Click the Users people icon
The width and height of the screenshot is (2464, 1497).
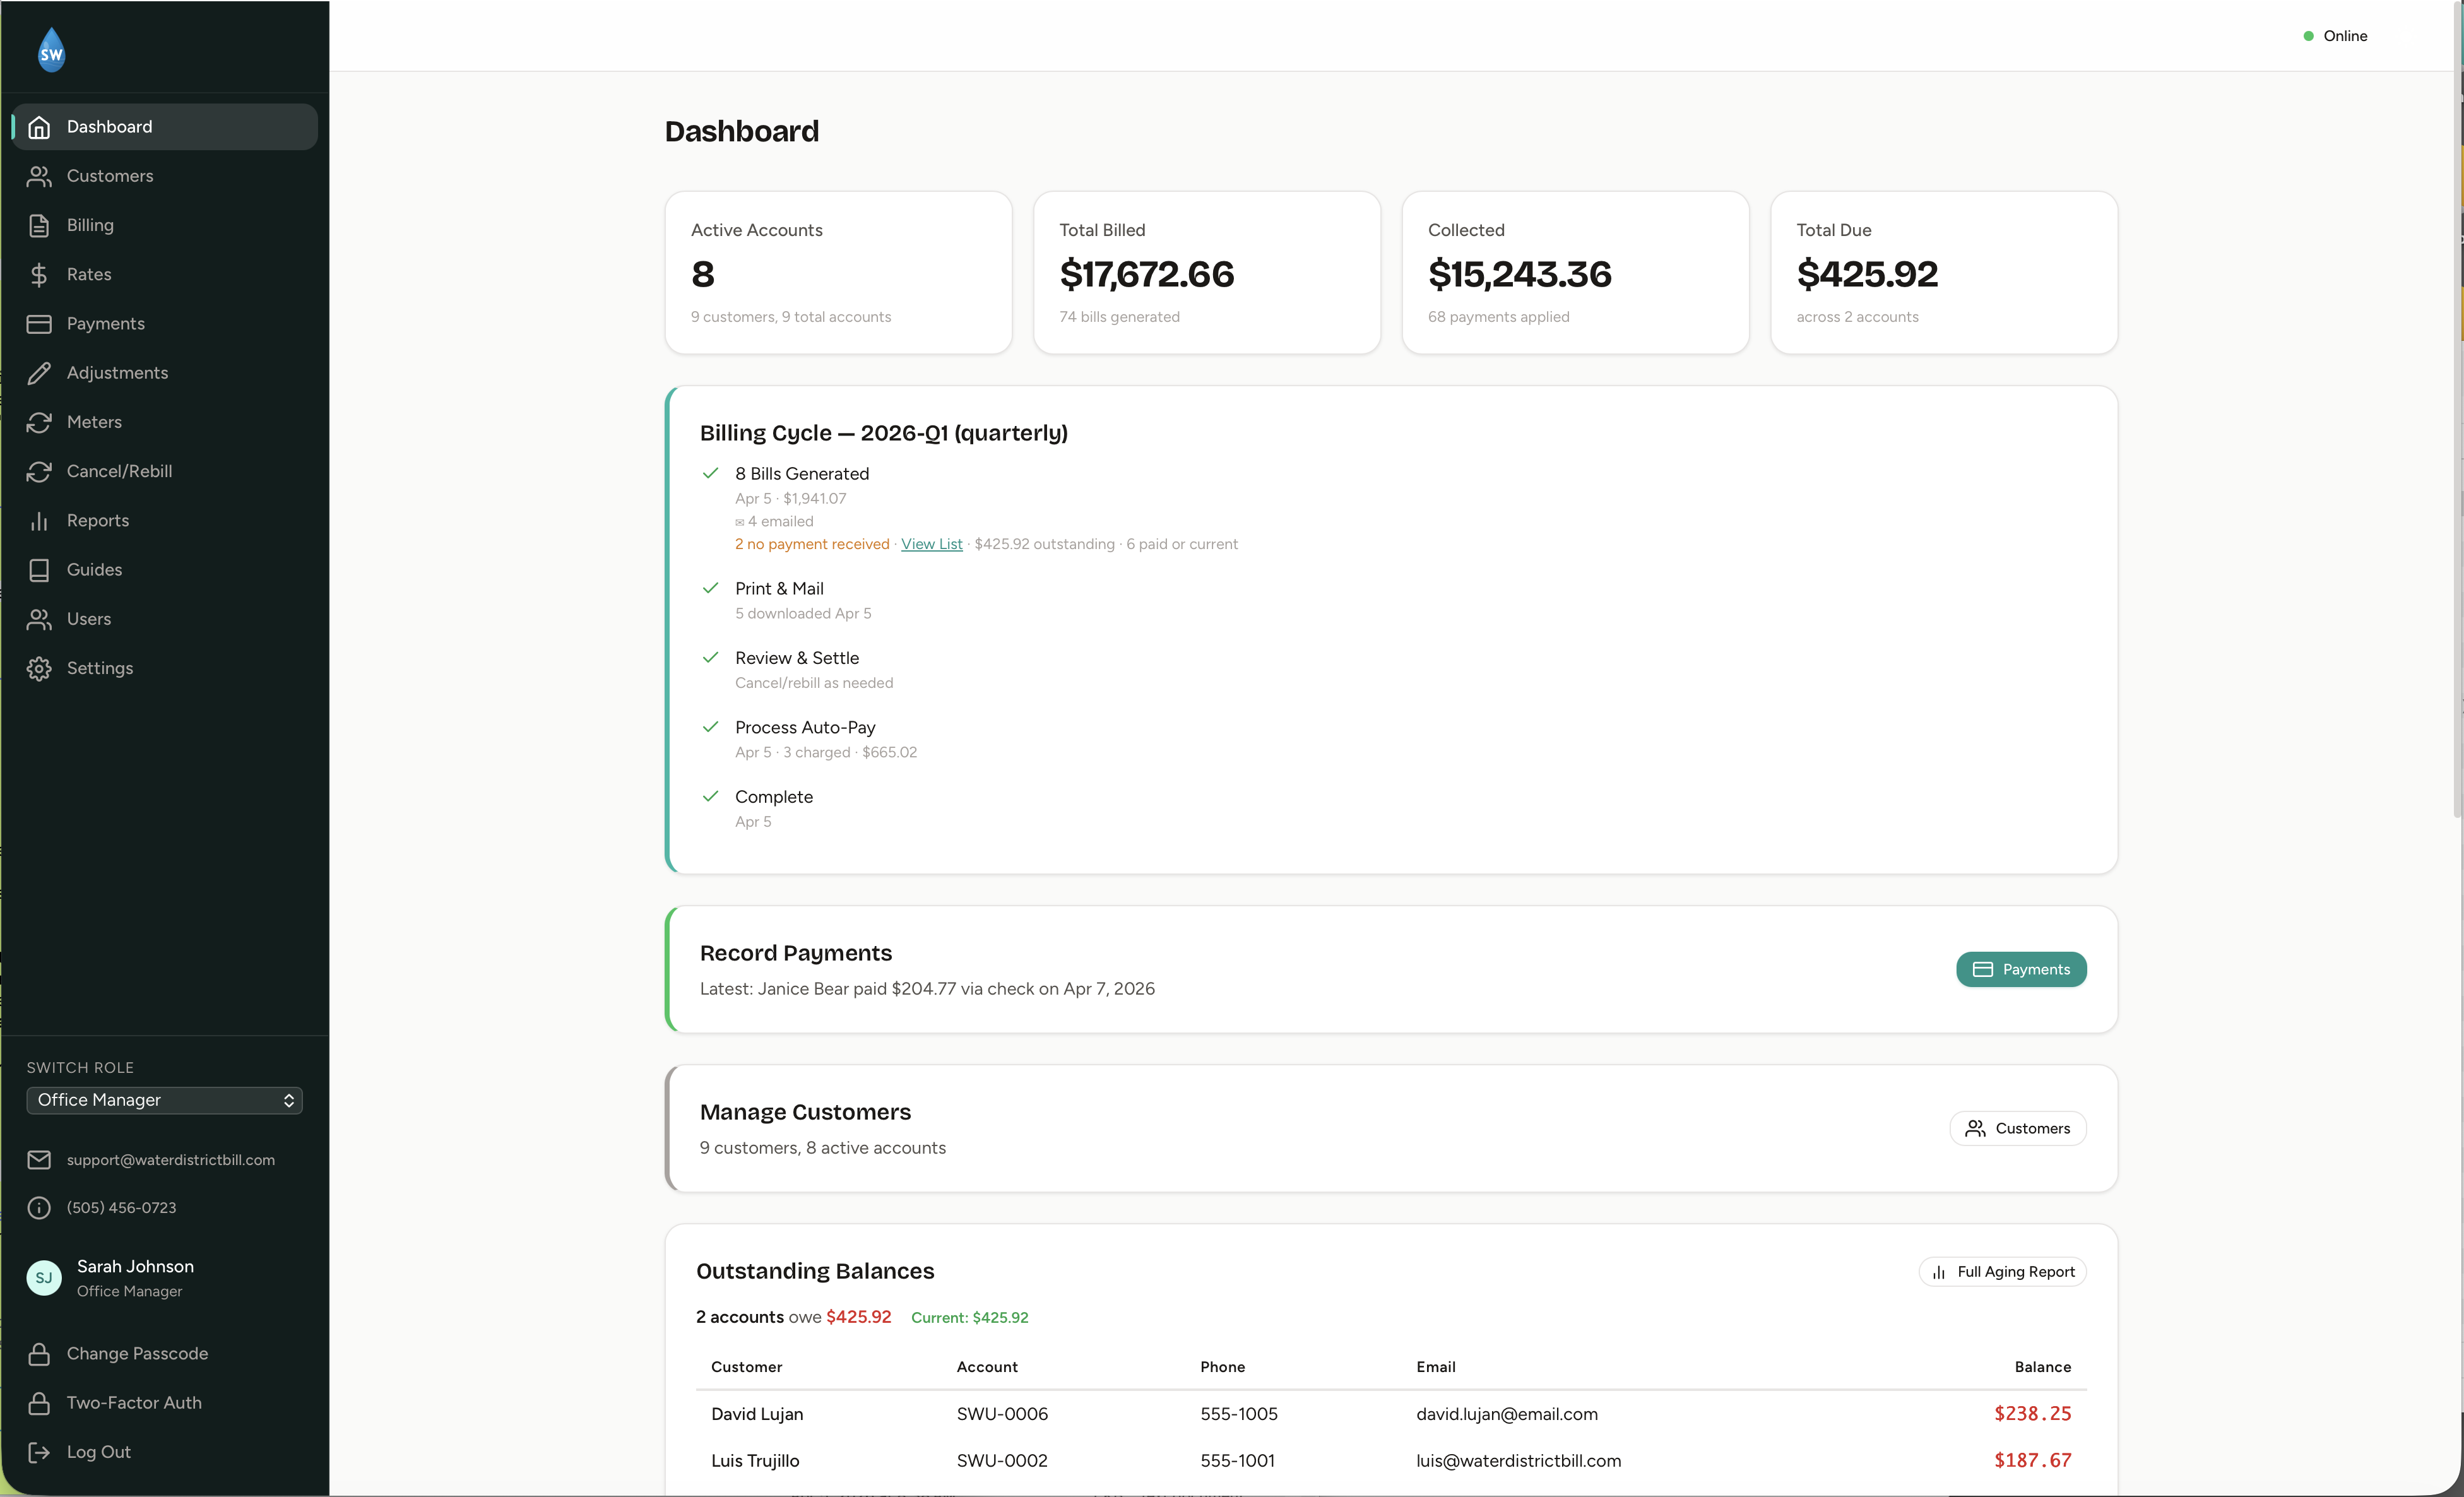[39, 619]
